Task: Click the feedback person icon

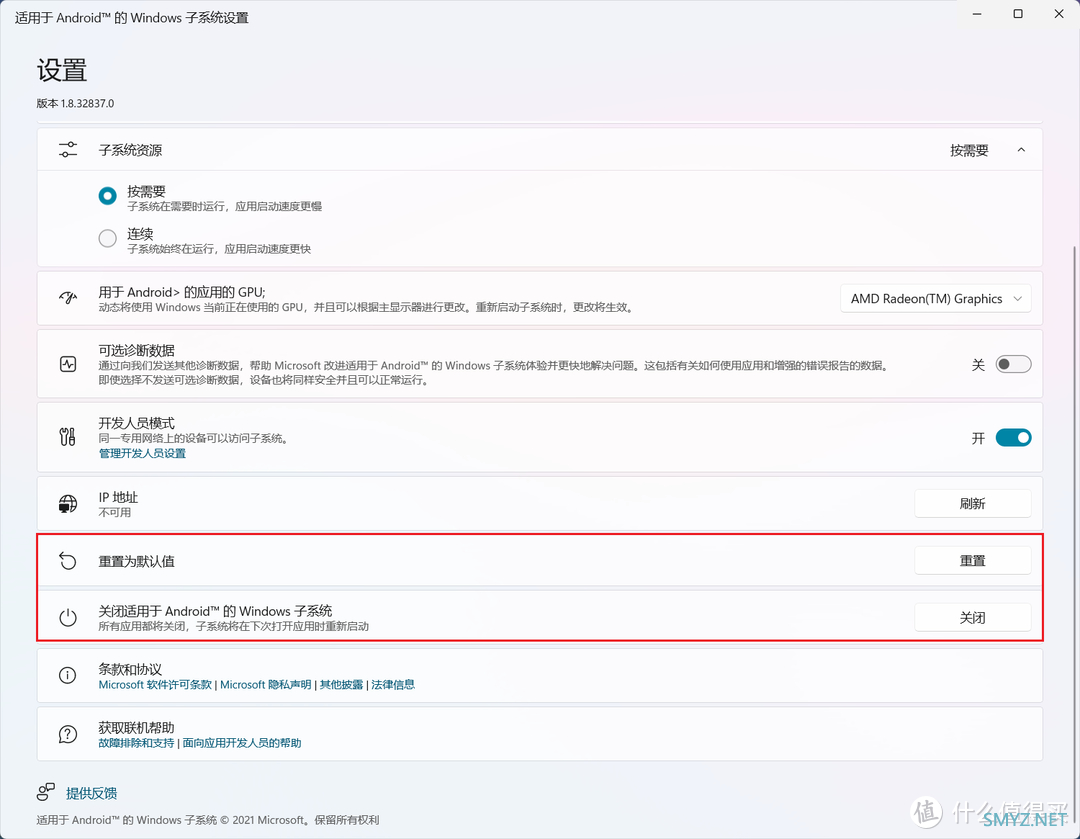Action: click(45, 792)
